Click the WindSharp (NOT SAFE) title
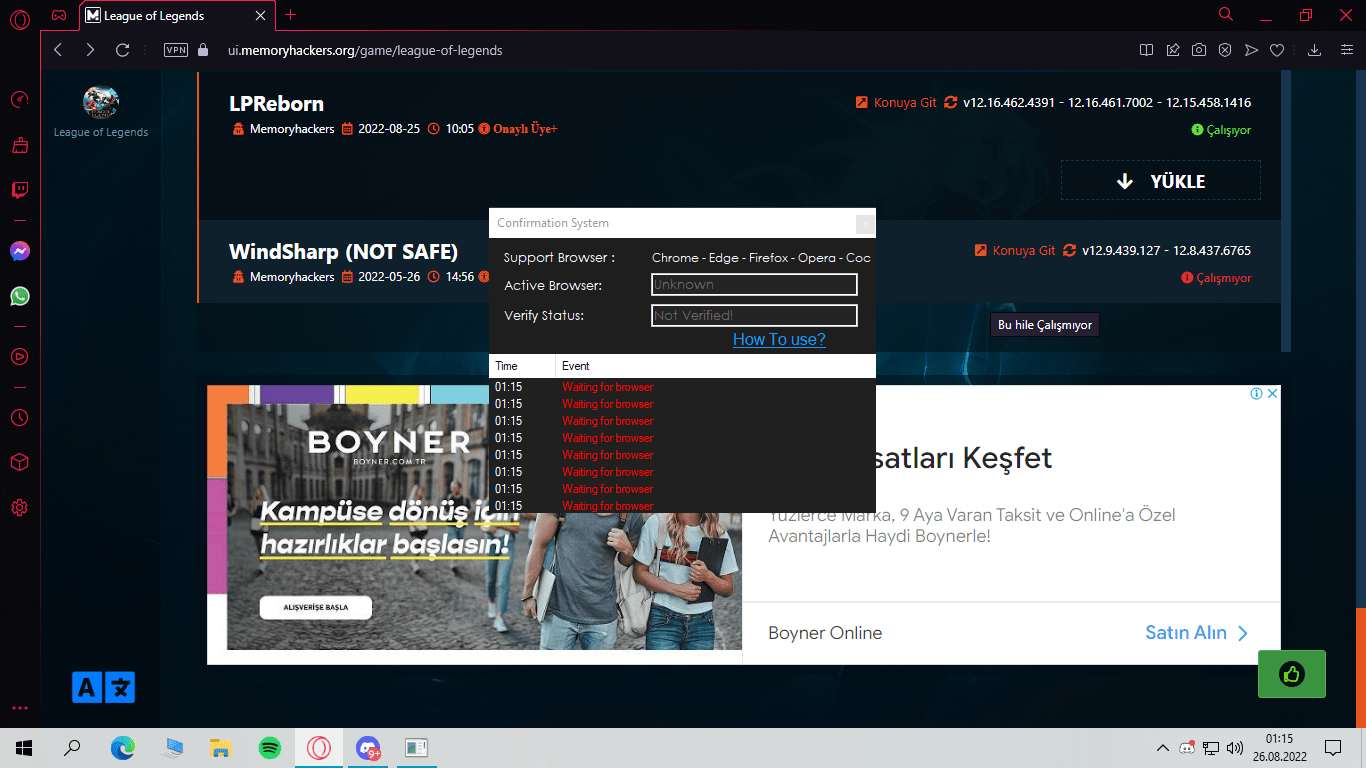This screenshot has height=768, width=1366. click(343, 252)
